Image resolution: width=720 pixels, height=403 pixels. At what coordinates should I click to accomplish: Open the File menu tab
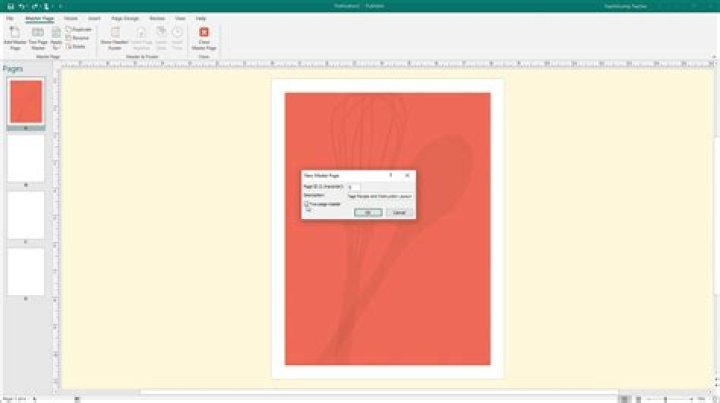[x=10, y=18]
